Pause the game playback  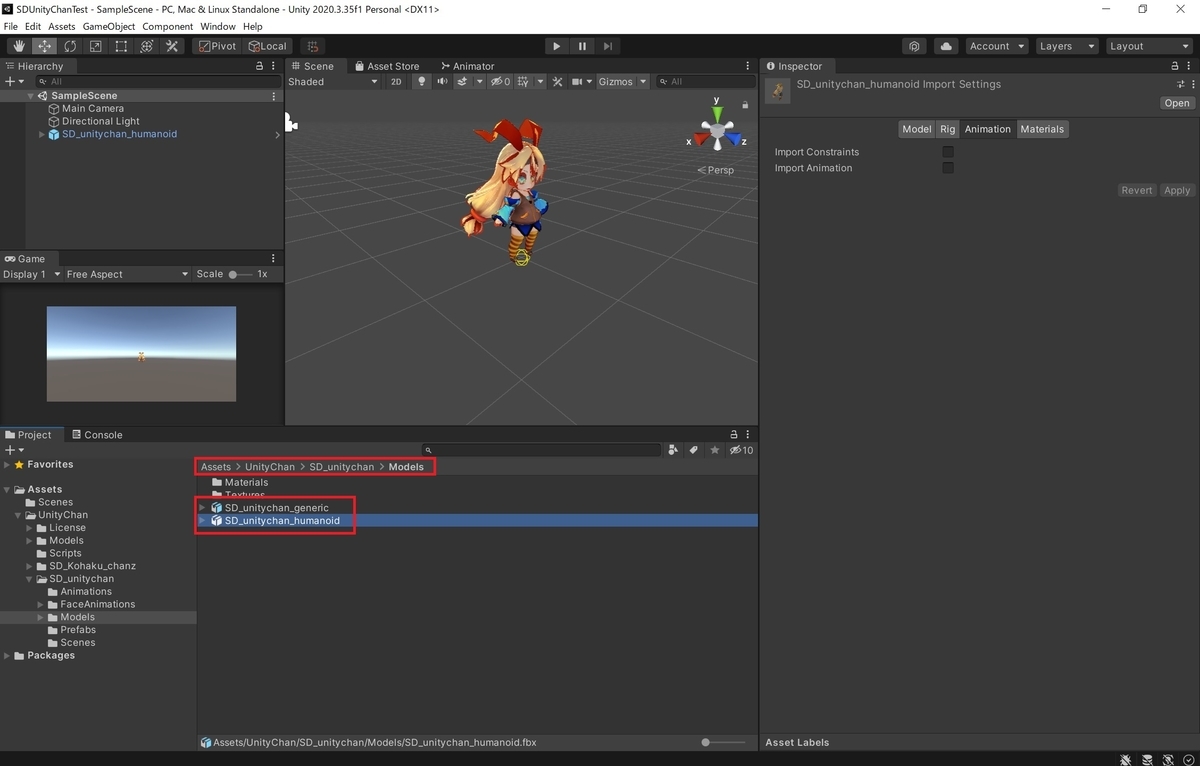tap(582, 46)
